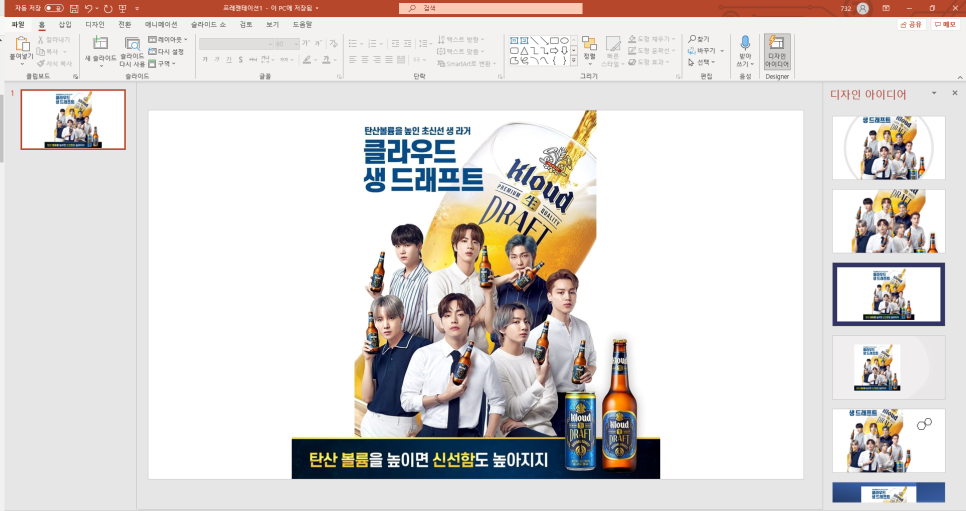966x511 pixels.
Task: Click the 검색 search box
Action: point(491,8)
